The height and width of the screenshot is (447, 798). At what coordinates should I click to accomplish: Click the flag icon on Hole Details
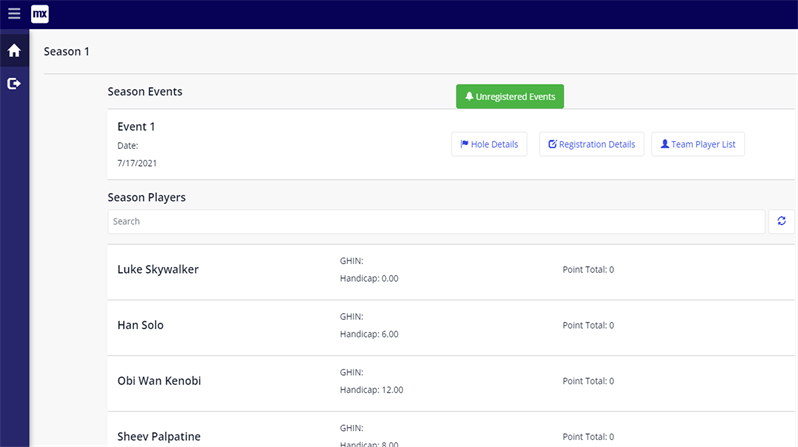pos(464,144)
